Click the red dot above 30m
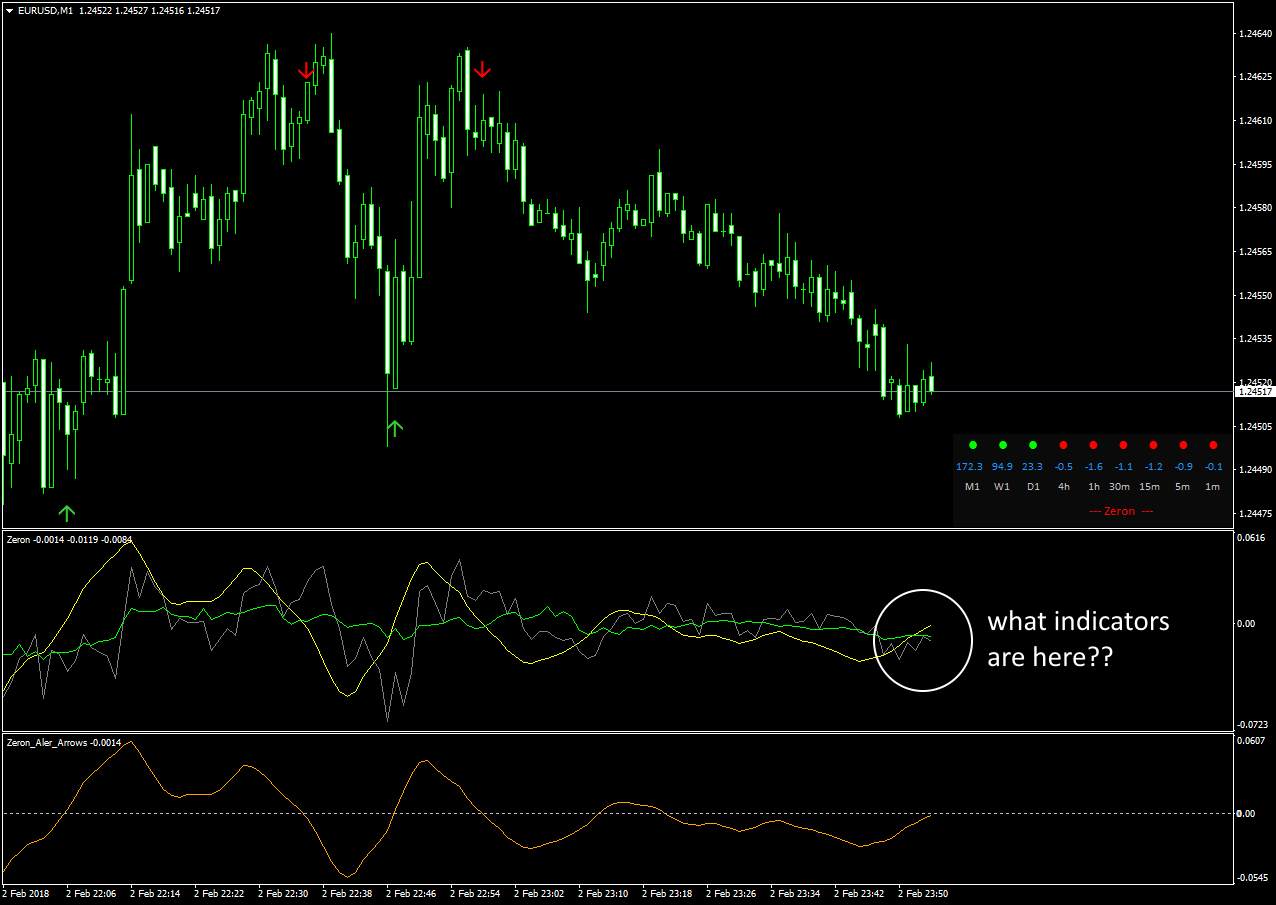The width and height of the screenshot is (1276, 905). 1123,445
